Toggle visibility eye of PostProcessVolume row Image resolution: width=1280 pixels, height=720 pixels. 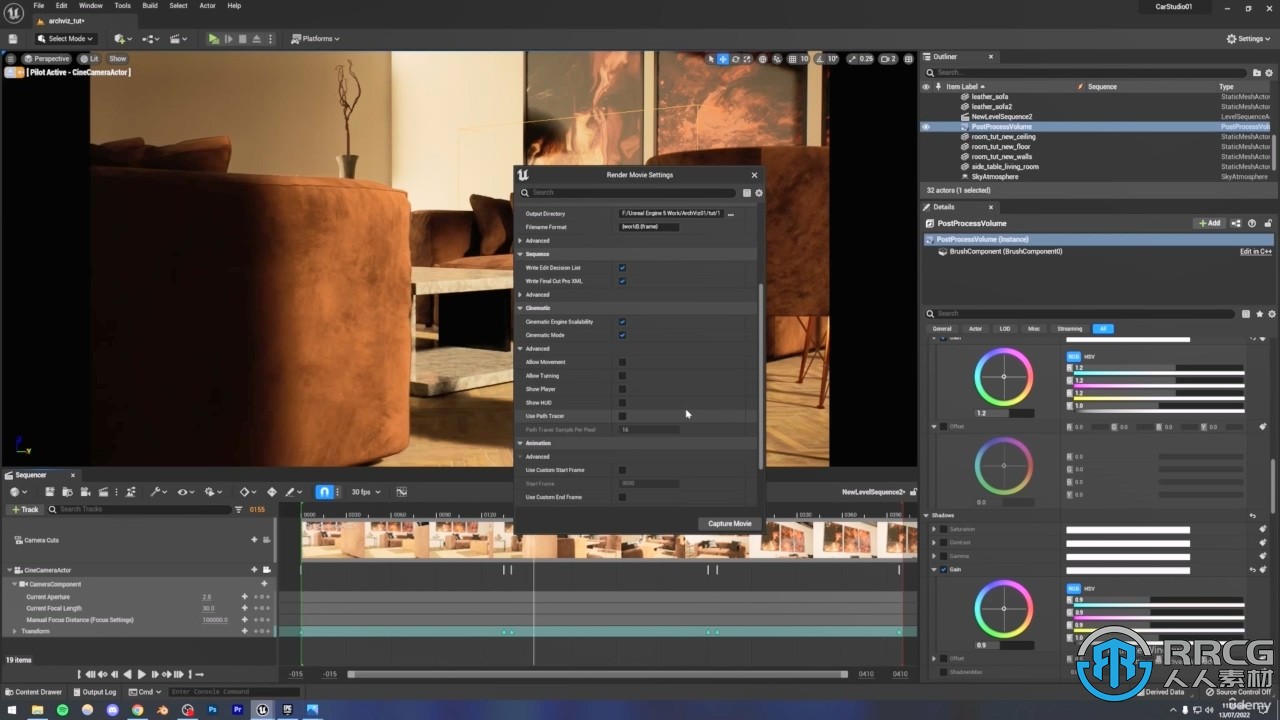pos(925,127)
